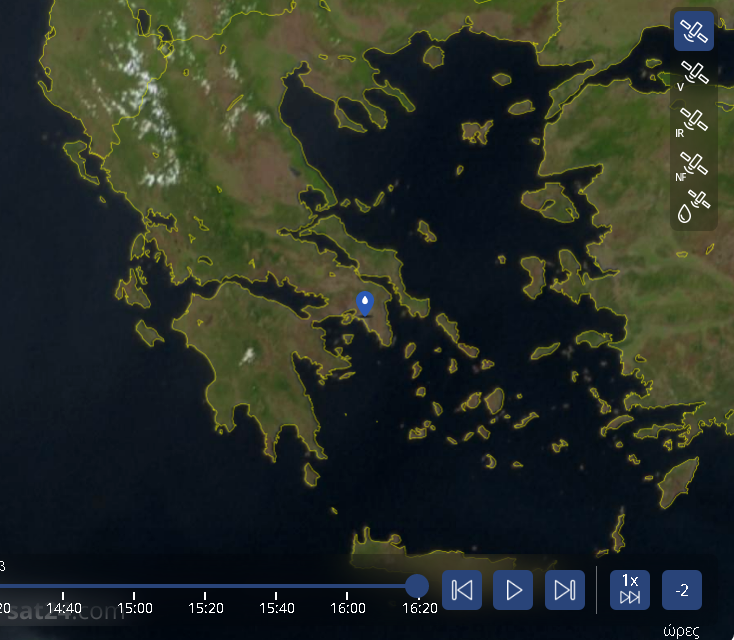Viewport: 734px width, 640px height.
Task: Open the sat24.com watermark link
Action: point(70,611)
